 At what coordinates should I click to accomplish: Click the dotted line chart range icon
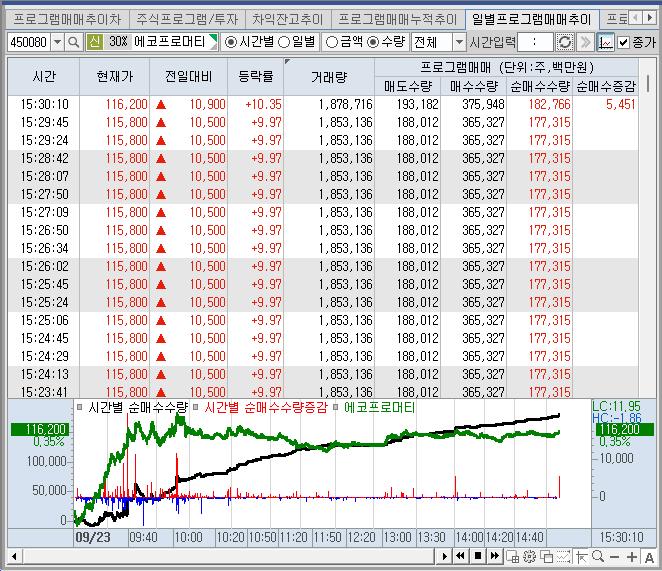pos(564,557)
